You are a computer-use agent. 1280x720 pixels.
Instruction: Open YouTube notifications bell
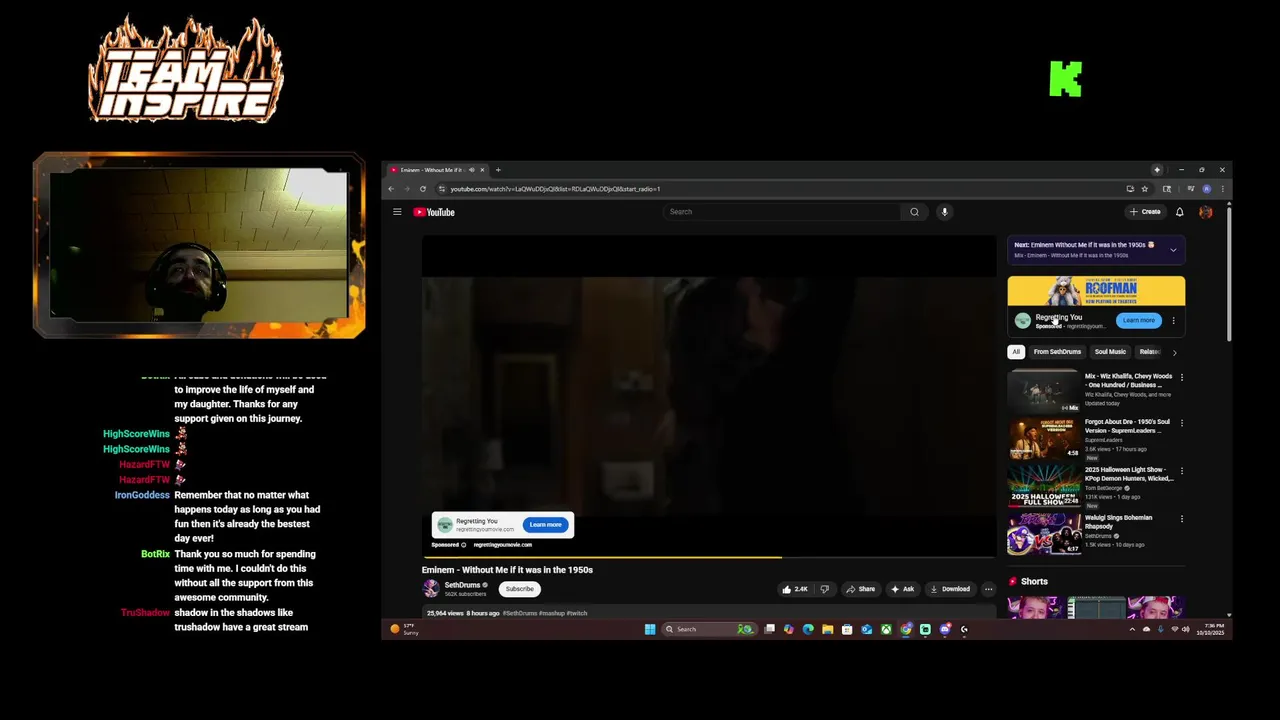(1180, 212)
